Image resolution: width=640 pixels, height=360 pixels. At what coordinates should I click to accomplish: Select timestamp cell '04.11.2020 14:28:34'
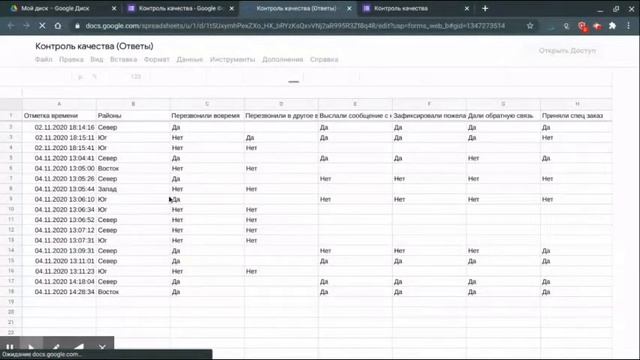59,292
